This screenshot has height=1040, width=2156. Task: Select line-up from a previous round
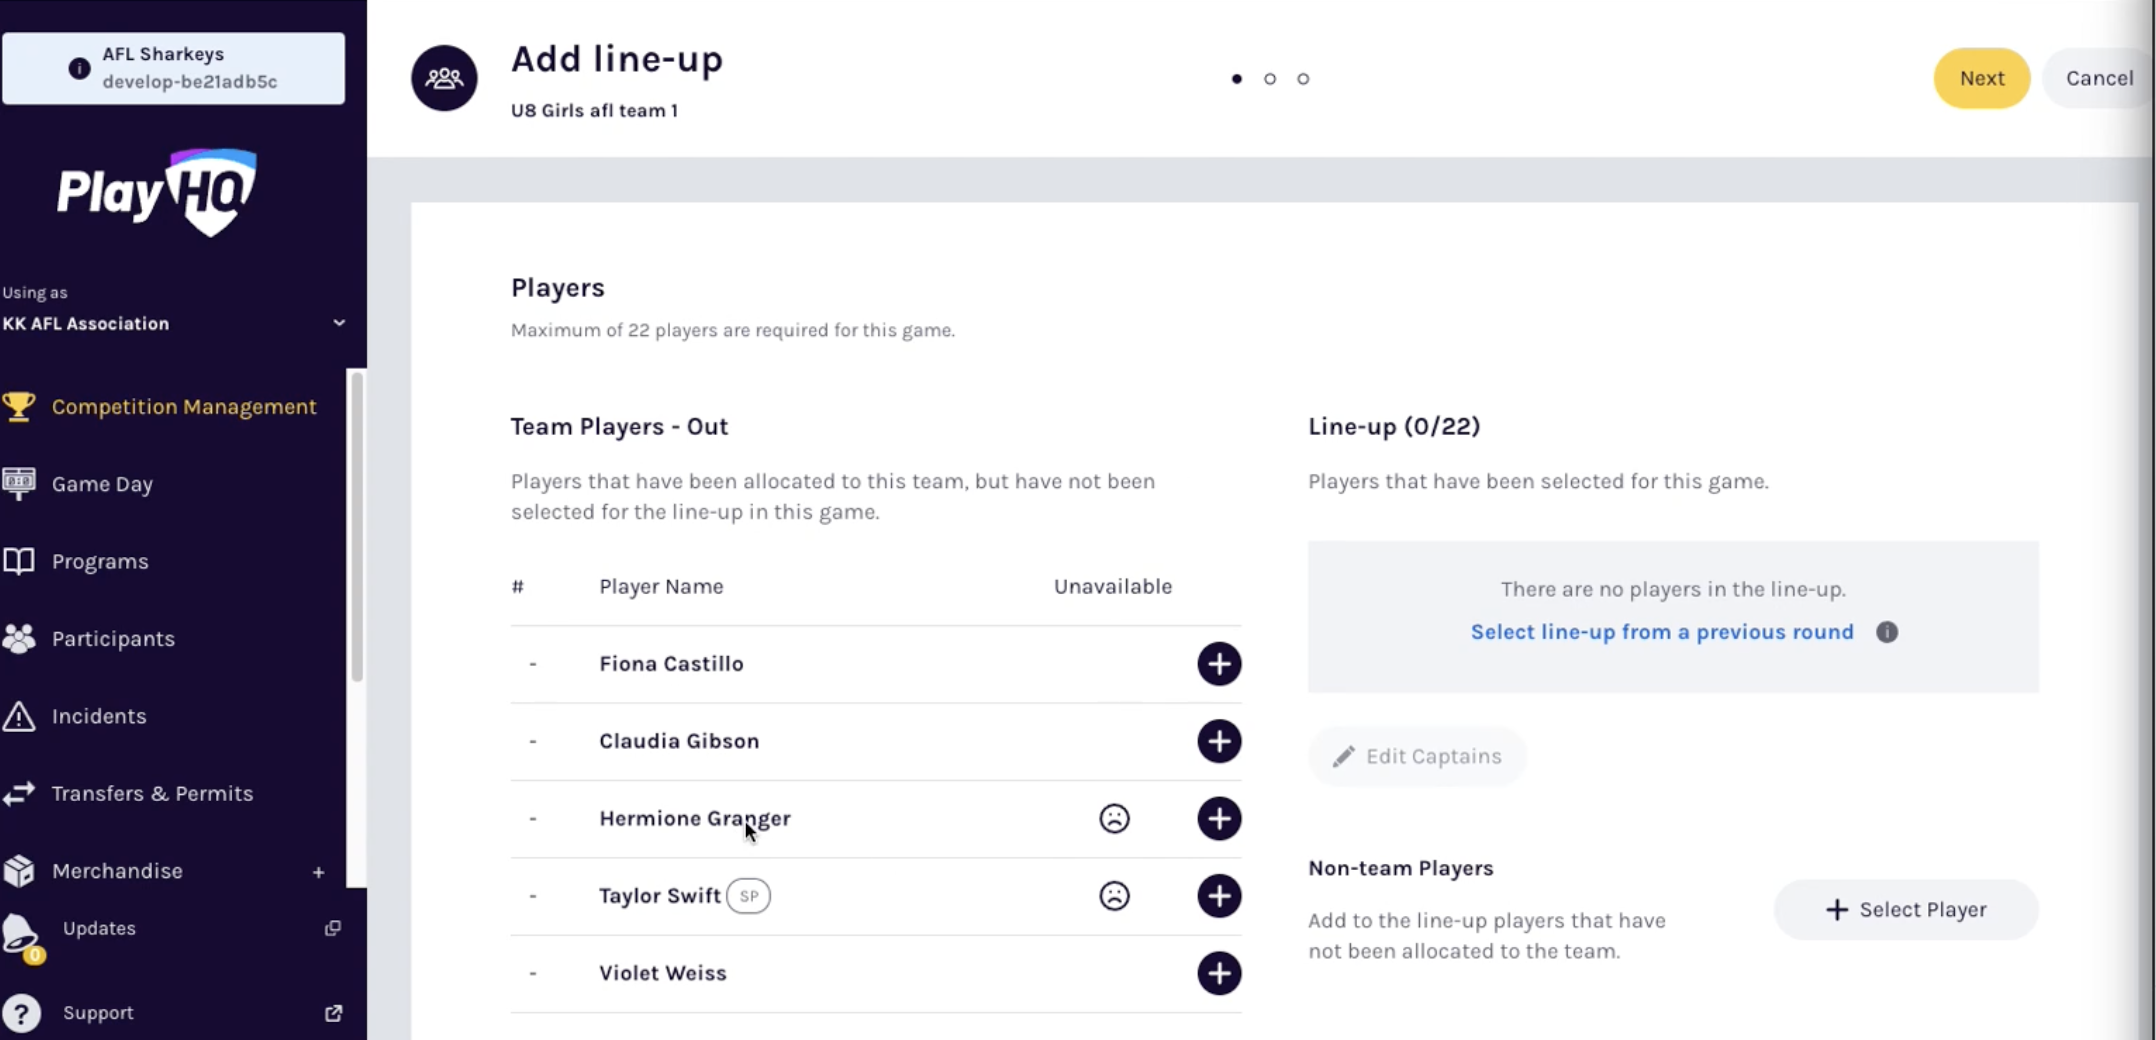pos(1661,632)
